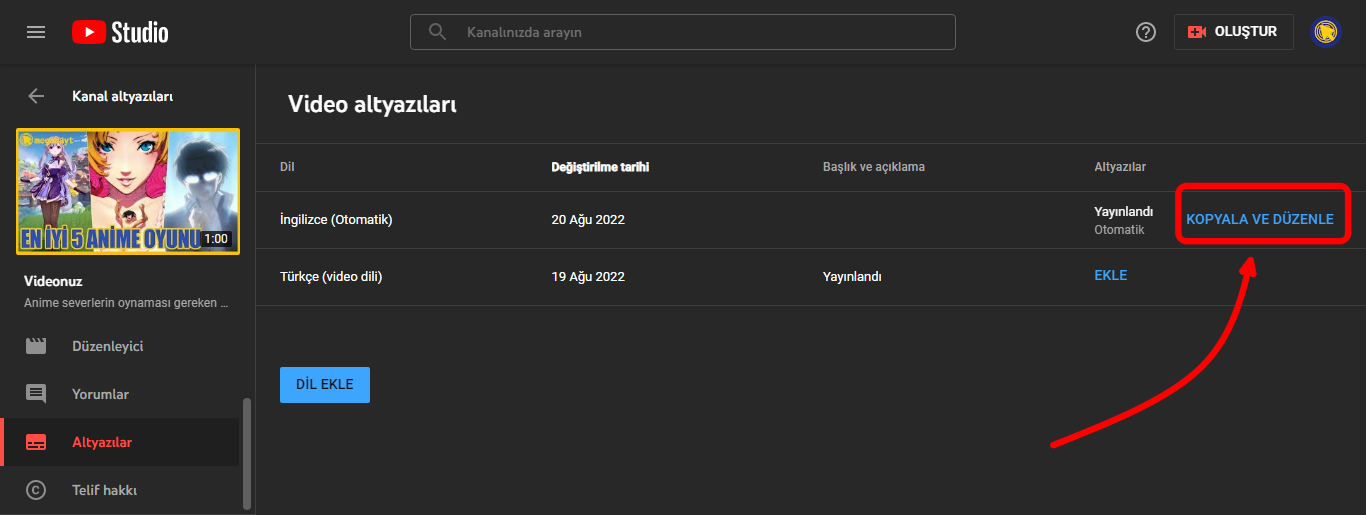Click the DİL EKLE button
Screen dimensions: 1366x515
click(325, 385)
